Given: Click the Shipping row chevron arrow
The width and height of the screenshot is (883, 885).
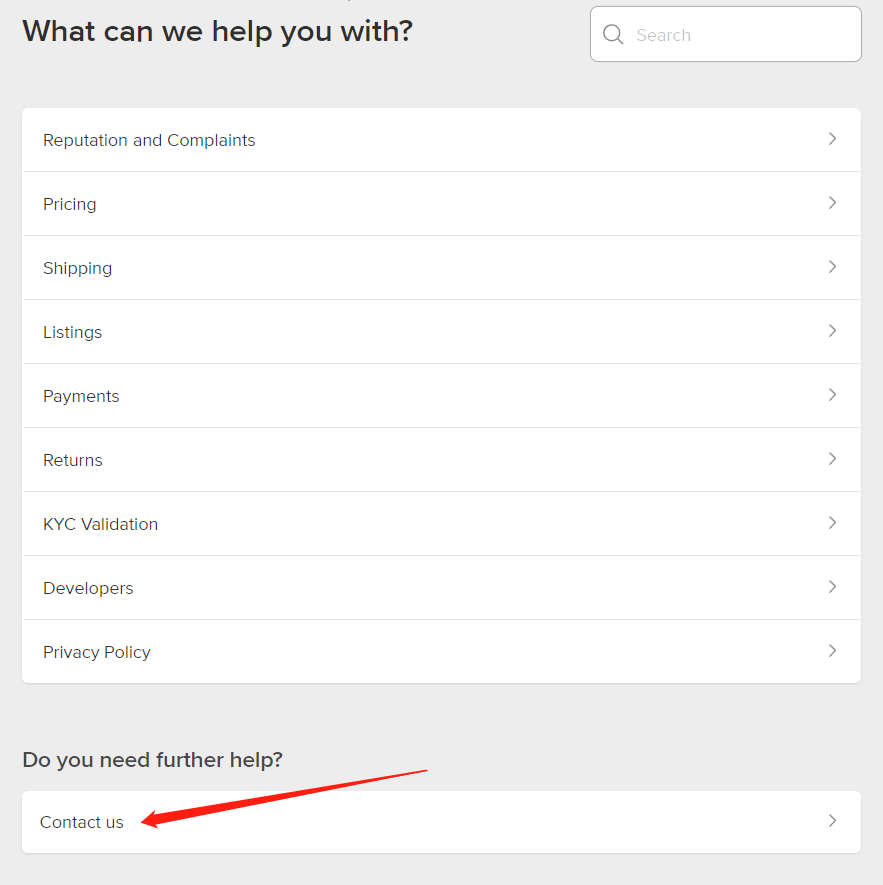Looking at the screenshot, I should click(x=832, y=267).
